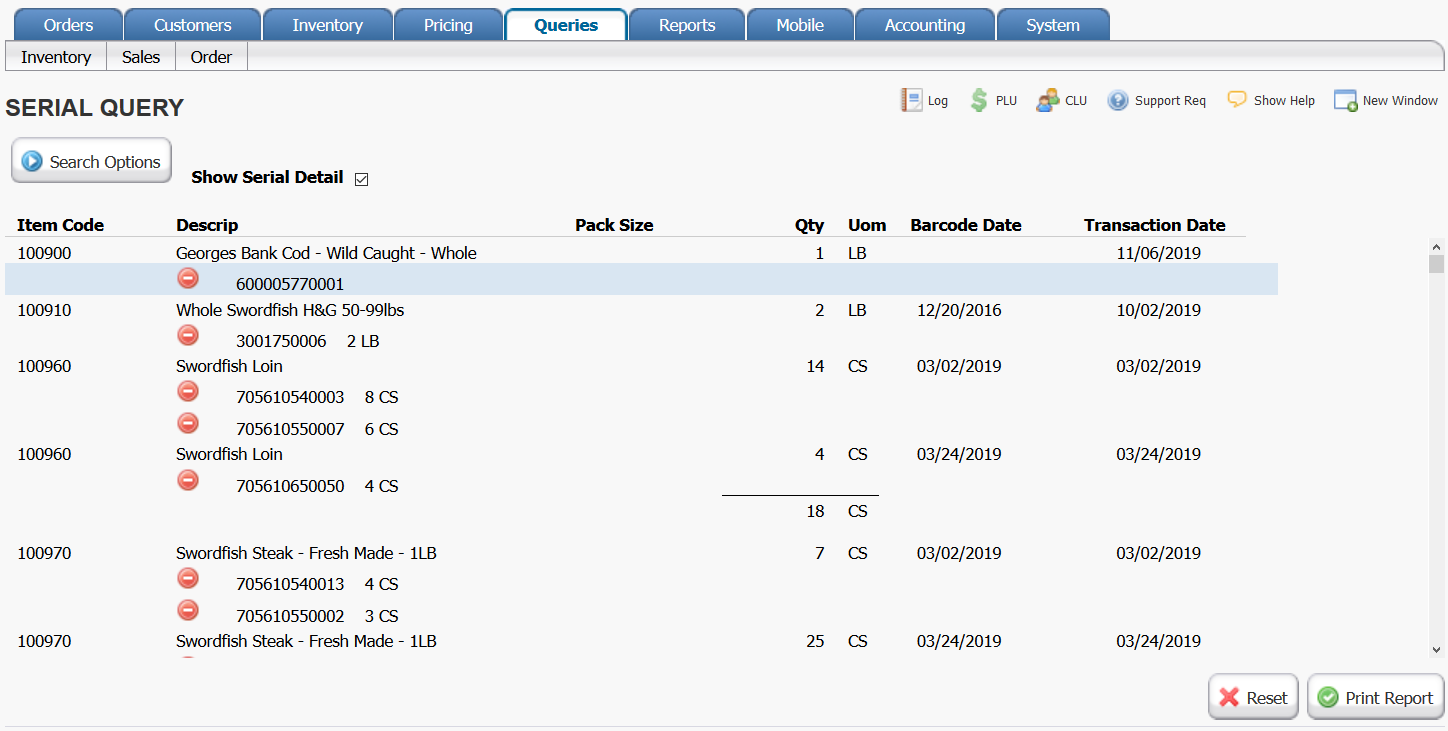
Task: Click the scrollbar up arrow
Action: click(x=1436, y=247)
